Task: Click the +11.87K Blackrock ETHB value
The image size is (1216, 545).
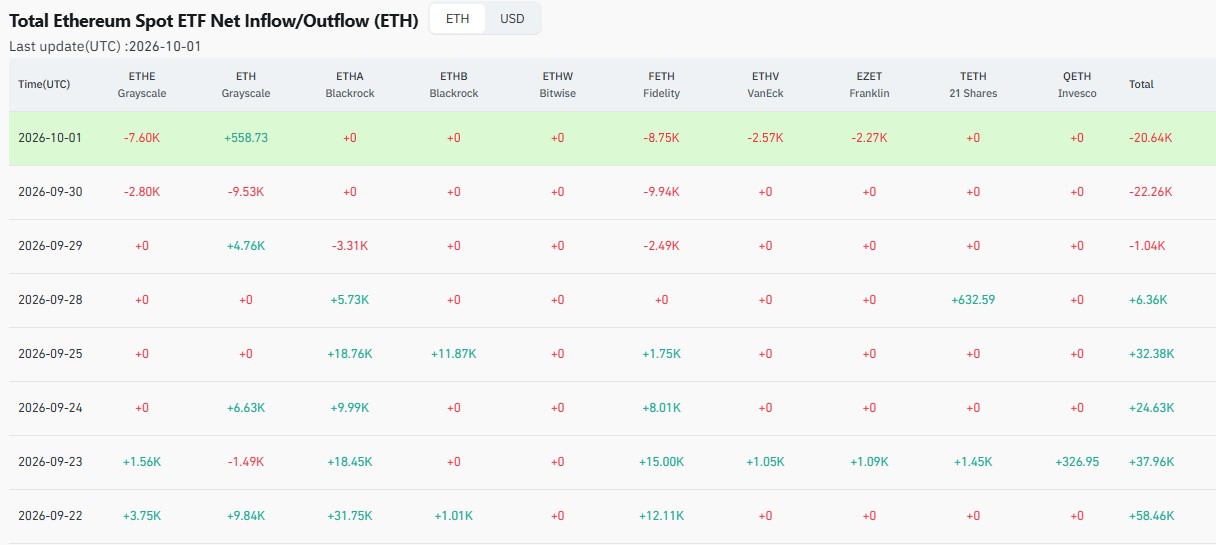Action: (454, 354)
